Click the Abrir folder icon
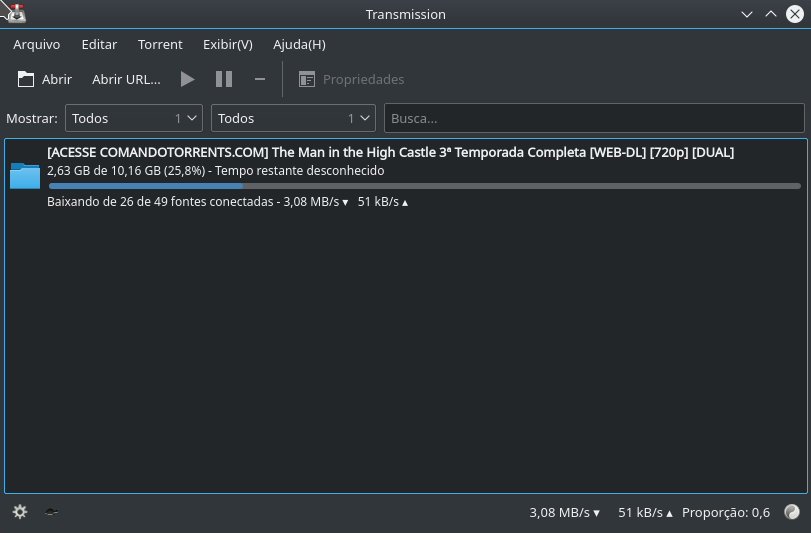Viewport: 811px width, 533px height. (26, 79)
